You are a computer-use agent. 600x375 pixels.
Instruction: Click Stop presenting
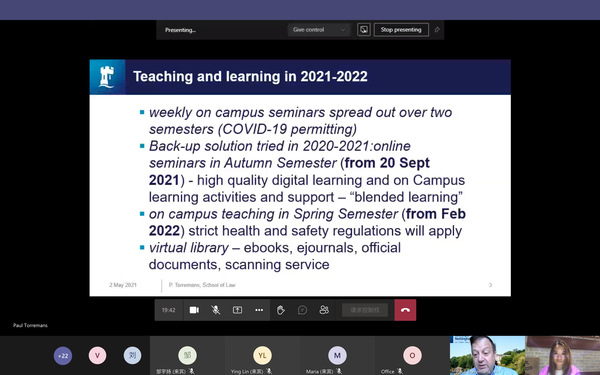click(401, 30)
